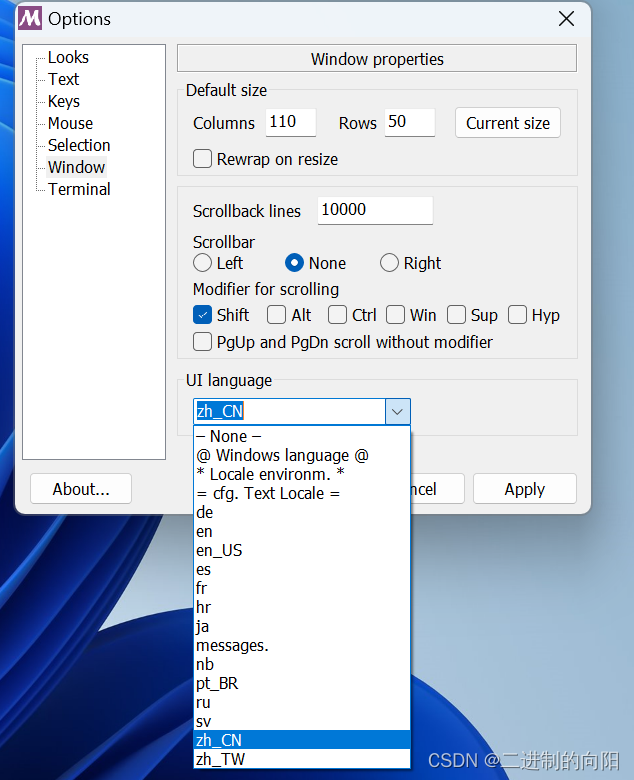634x780 pixels.
Task: Select Window in the options tree
Action: [76, 167]
